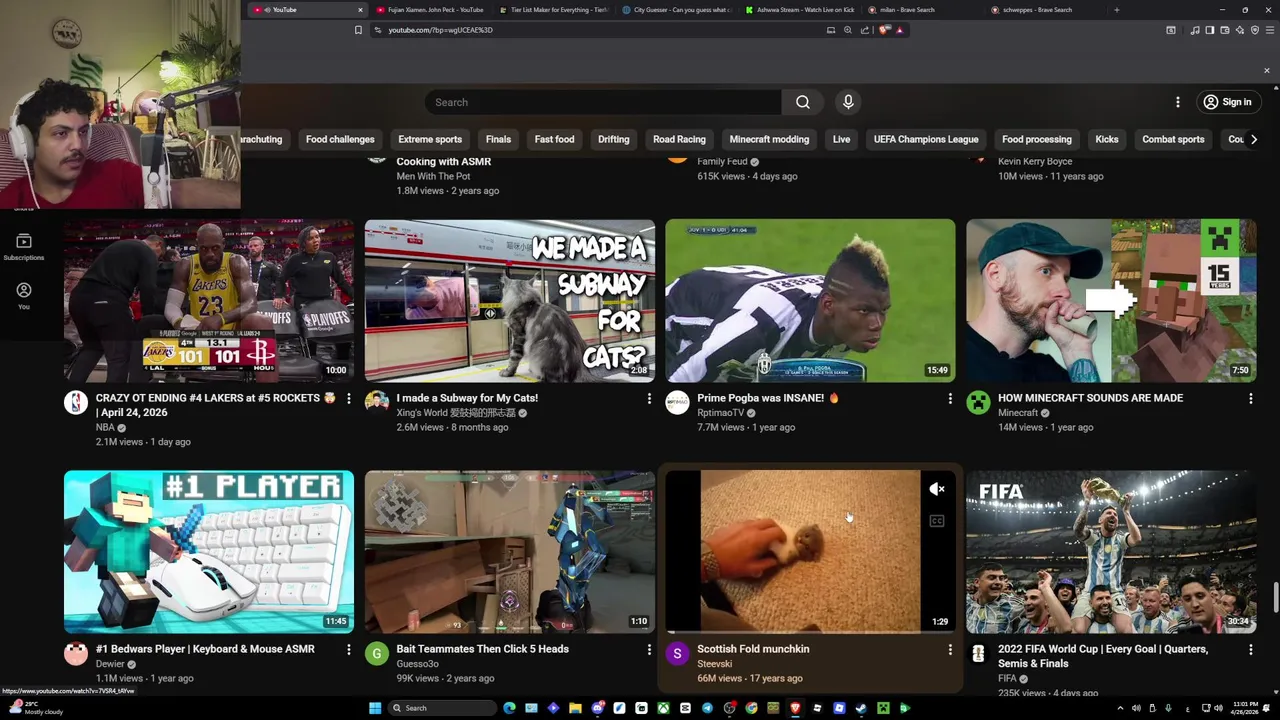This screenshot has height=720, width=1280.
Task: Click the YouTube search magnifier button
Action: click(802, 102)
